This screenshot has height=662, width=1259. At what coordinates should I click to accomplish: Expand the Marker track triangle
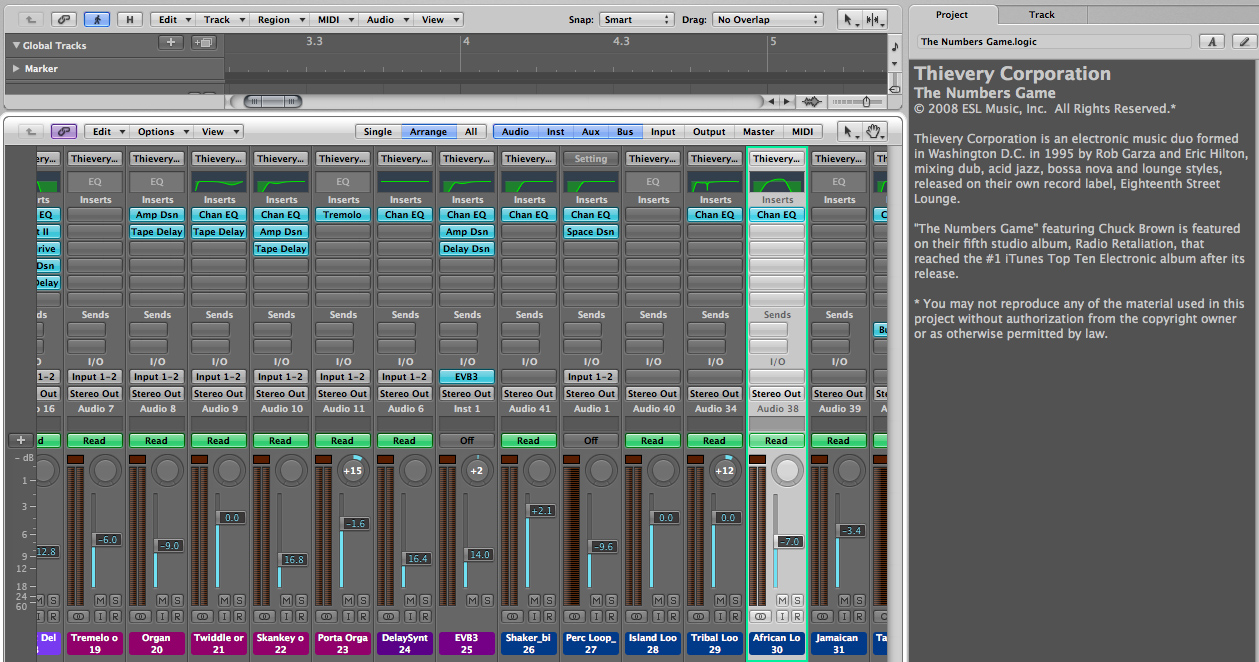pyautogui.click(x=16, y=68)
